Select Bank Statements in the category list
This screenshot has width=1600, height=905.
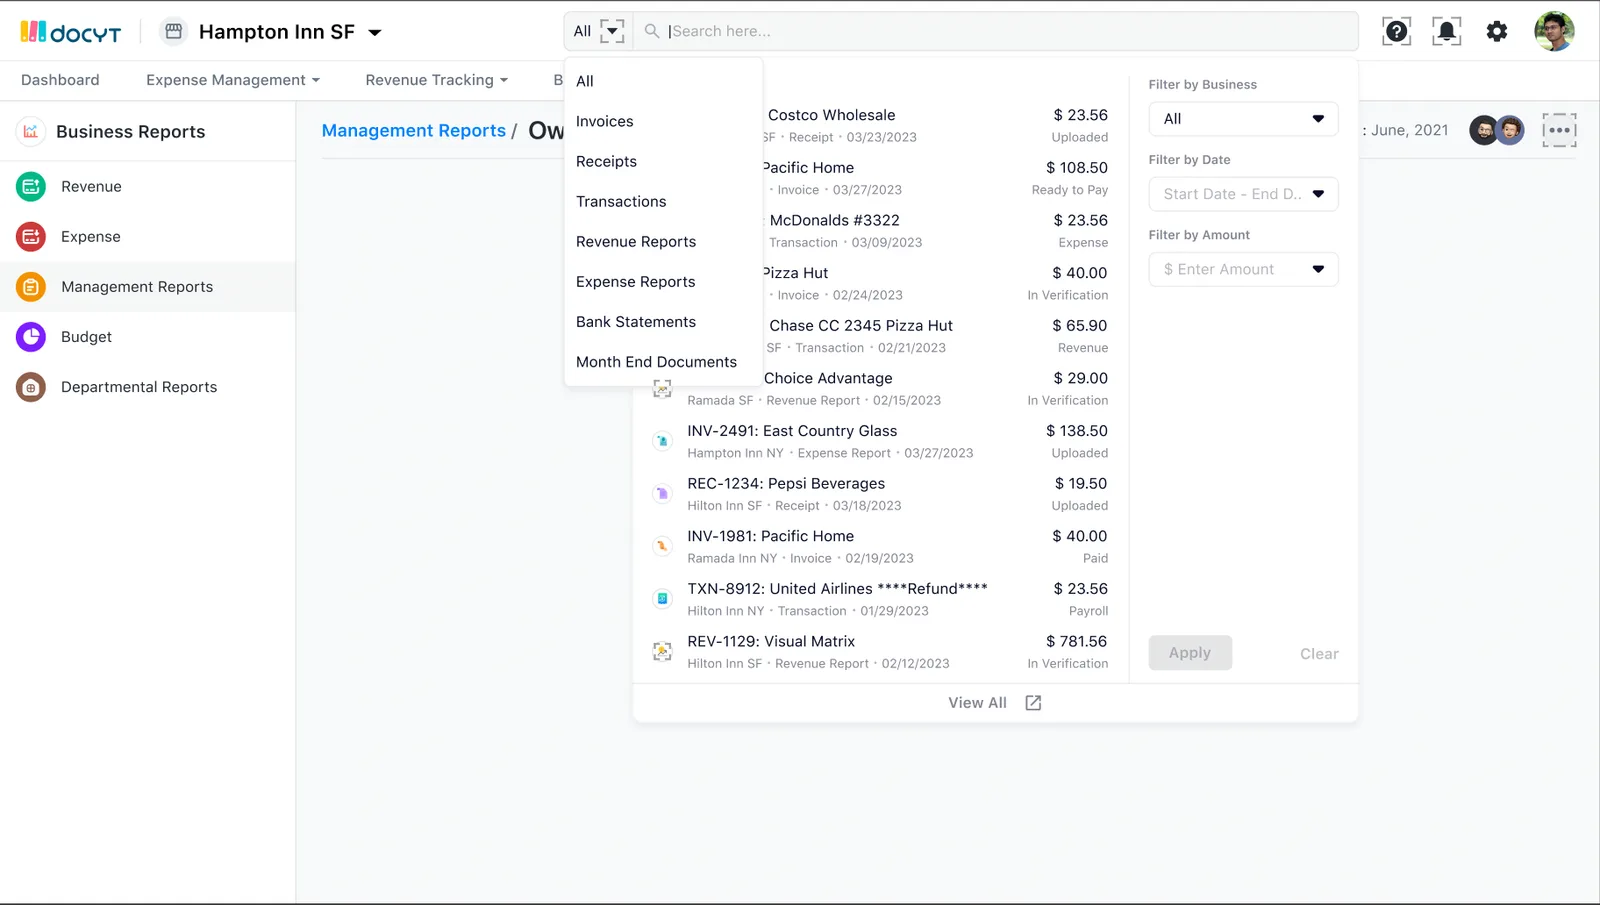tap(663, 321)
